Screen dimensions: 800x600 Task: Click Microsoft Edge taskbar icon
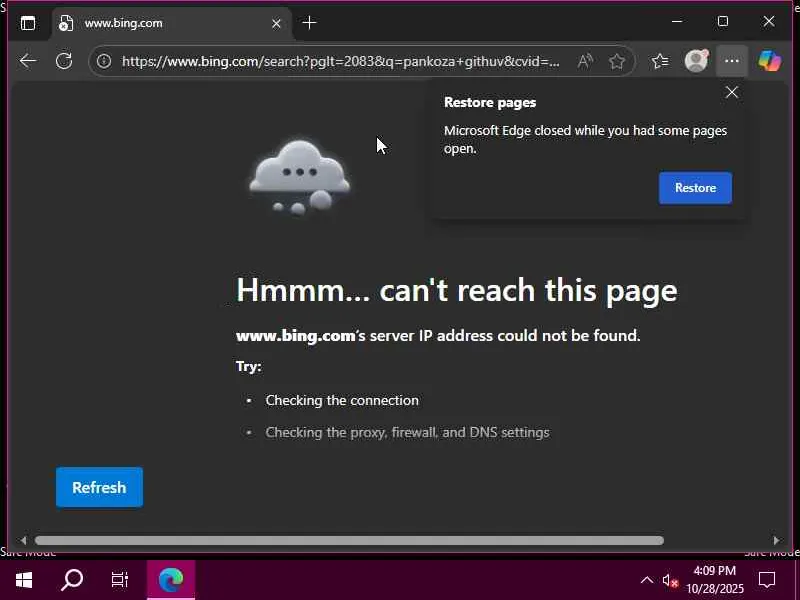click(171, 580)
